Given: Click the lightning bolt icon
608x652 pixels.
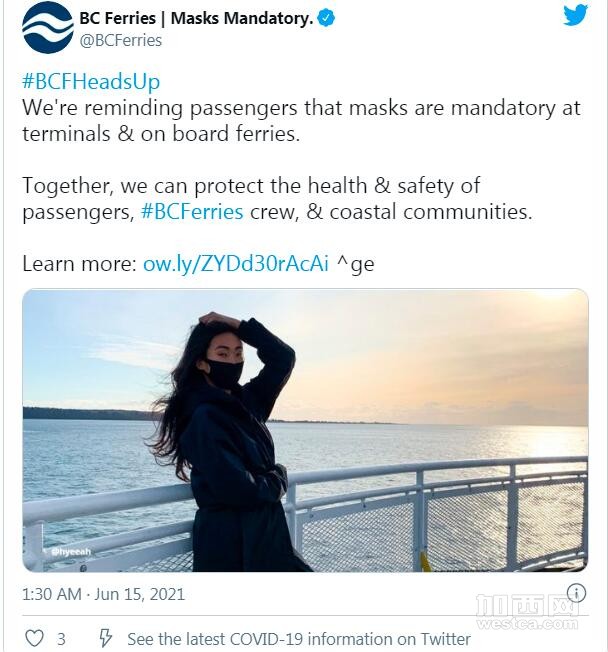Looking at the screenshot, I should [x=105, y=638].
